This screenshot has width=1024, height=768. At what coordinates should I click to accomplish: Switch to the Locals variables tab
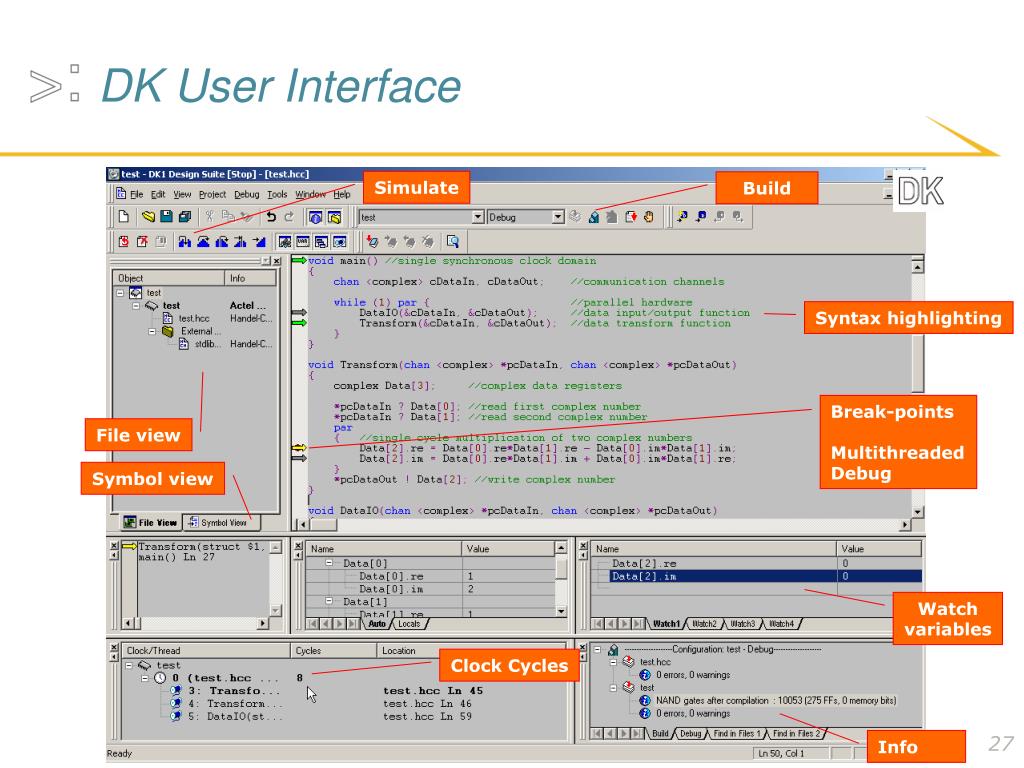[x=409, y=624]
